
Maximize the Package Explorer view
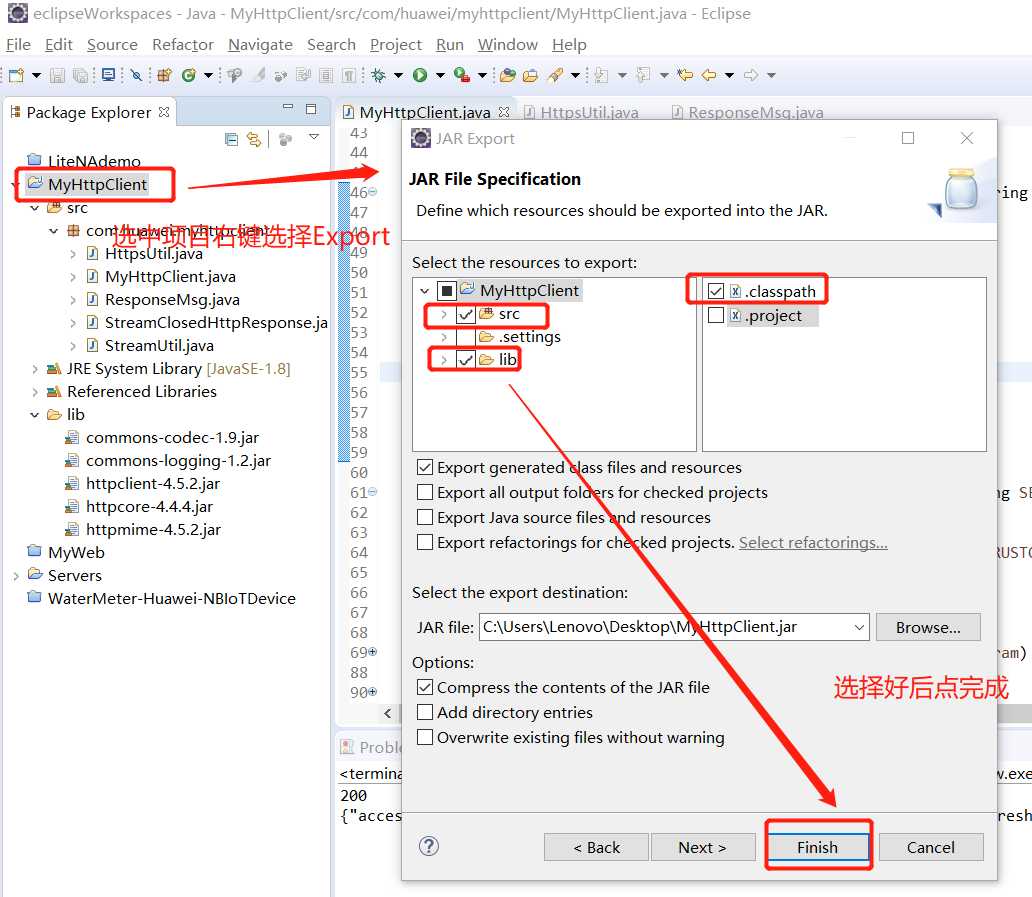coord(311,109)
